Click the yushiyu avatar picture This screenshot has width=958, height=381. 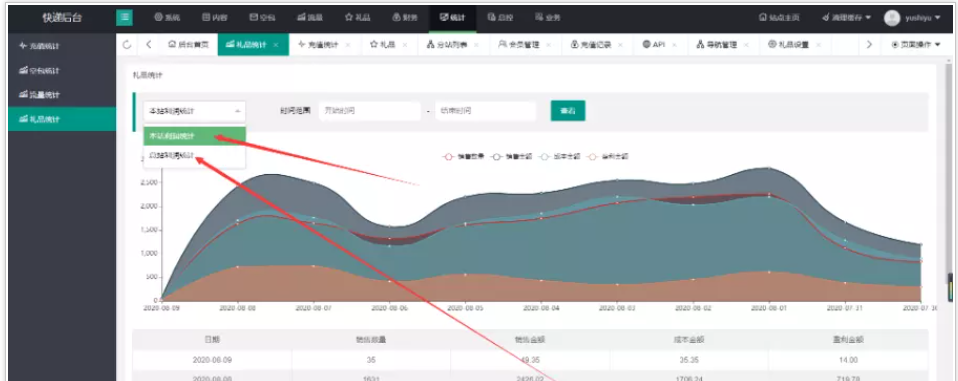(892, 18)
